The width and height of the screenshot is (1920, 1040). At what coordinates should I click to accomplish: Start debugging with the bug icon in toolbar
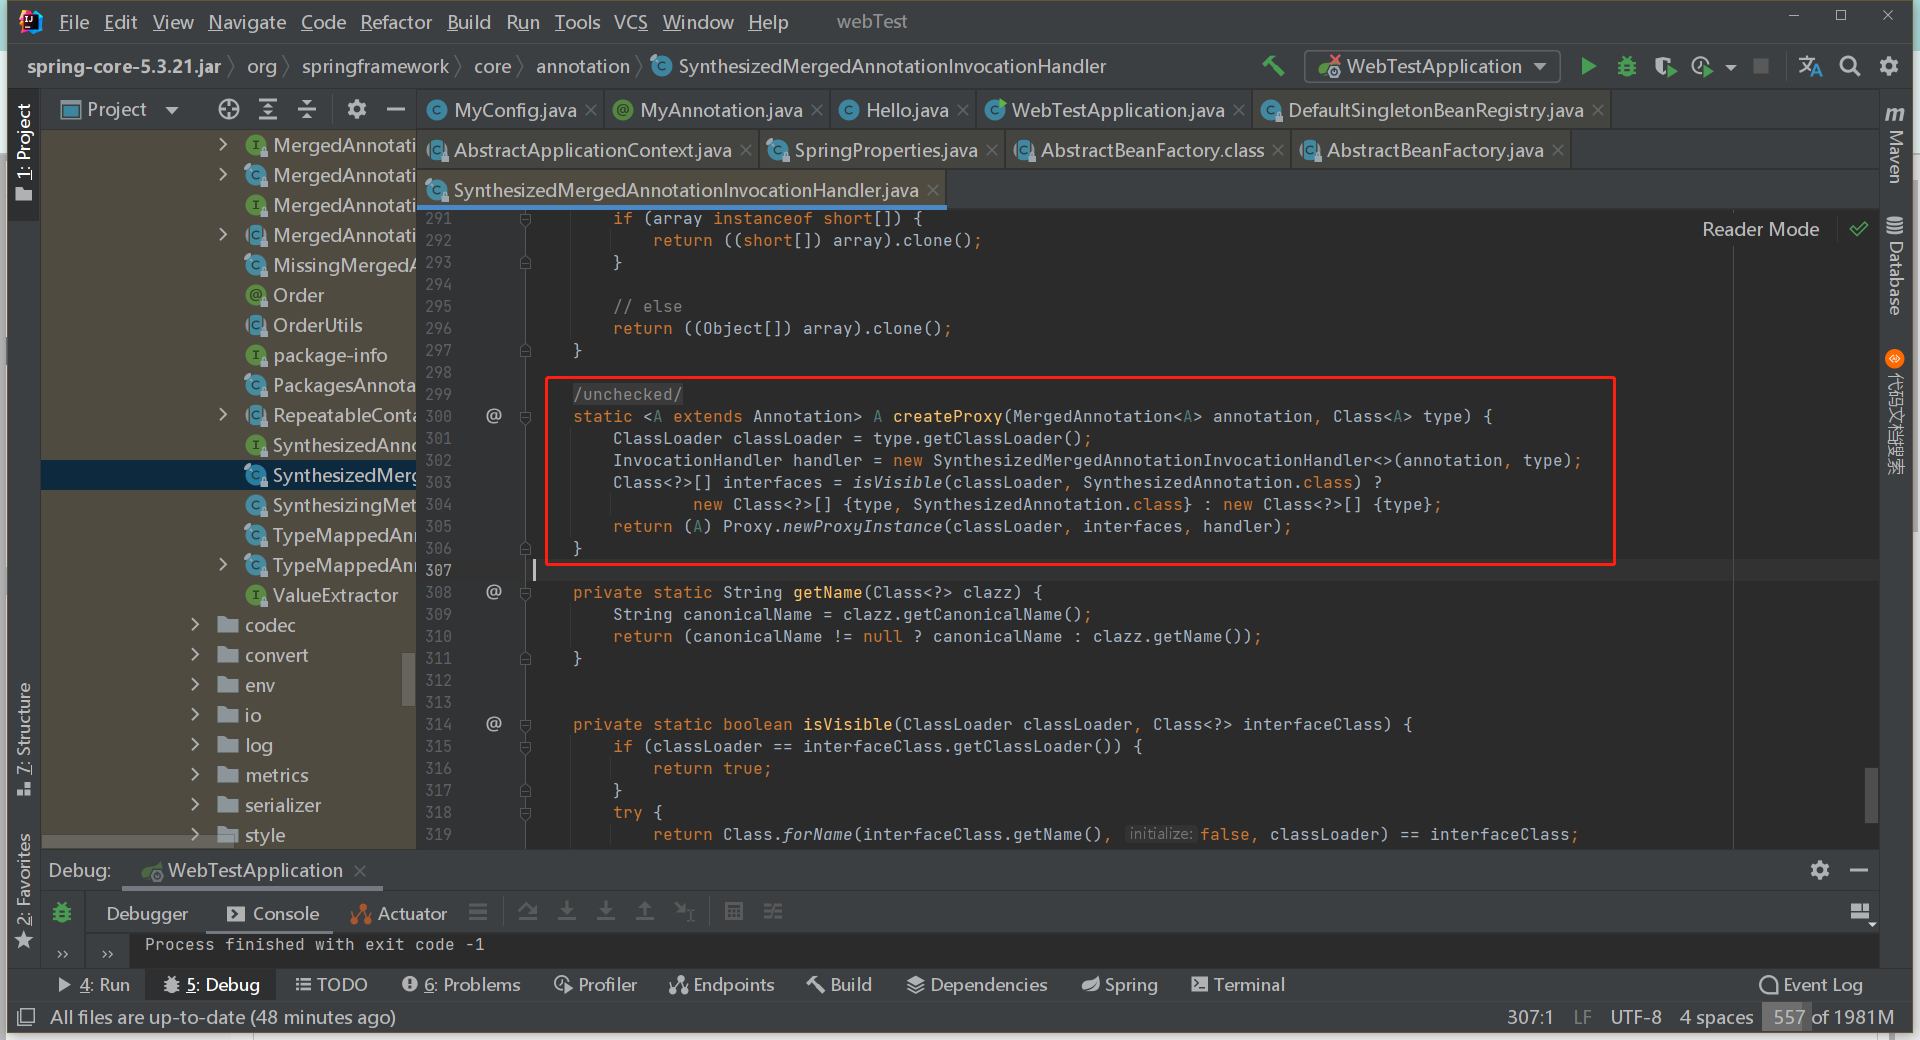coord(1627,66)
